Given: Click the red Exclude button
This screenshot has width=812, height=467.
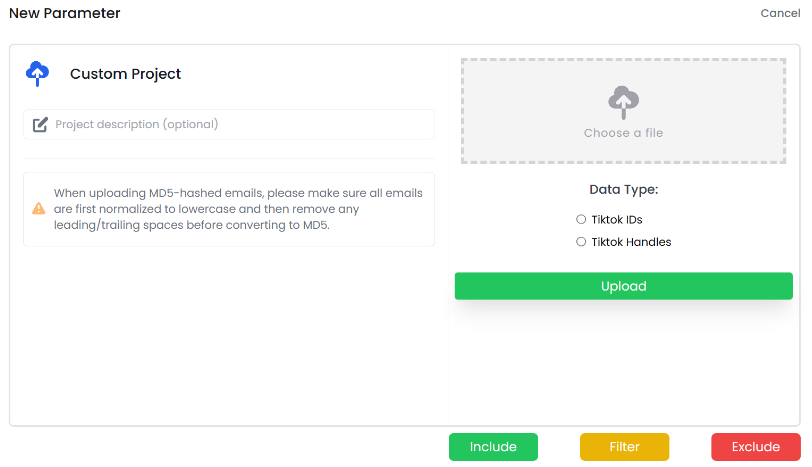Looking at the screenshot, I should pos(755,447).
